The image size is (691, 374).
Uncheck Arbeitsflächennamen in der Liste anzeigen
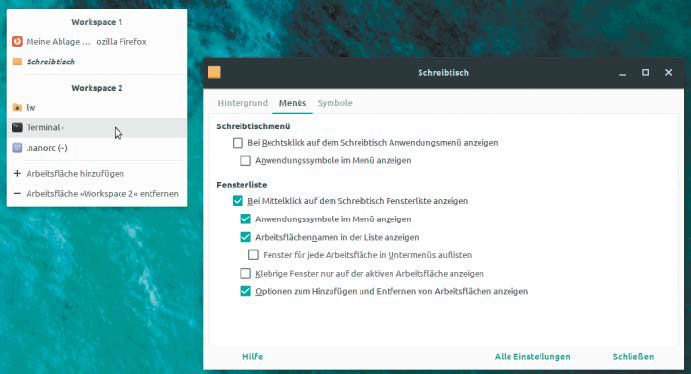point(245,237)
